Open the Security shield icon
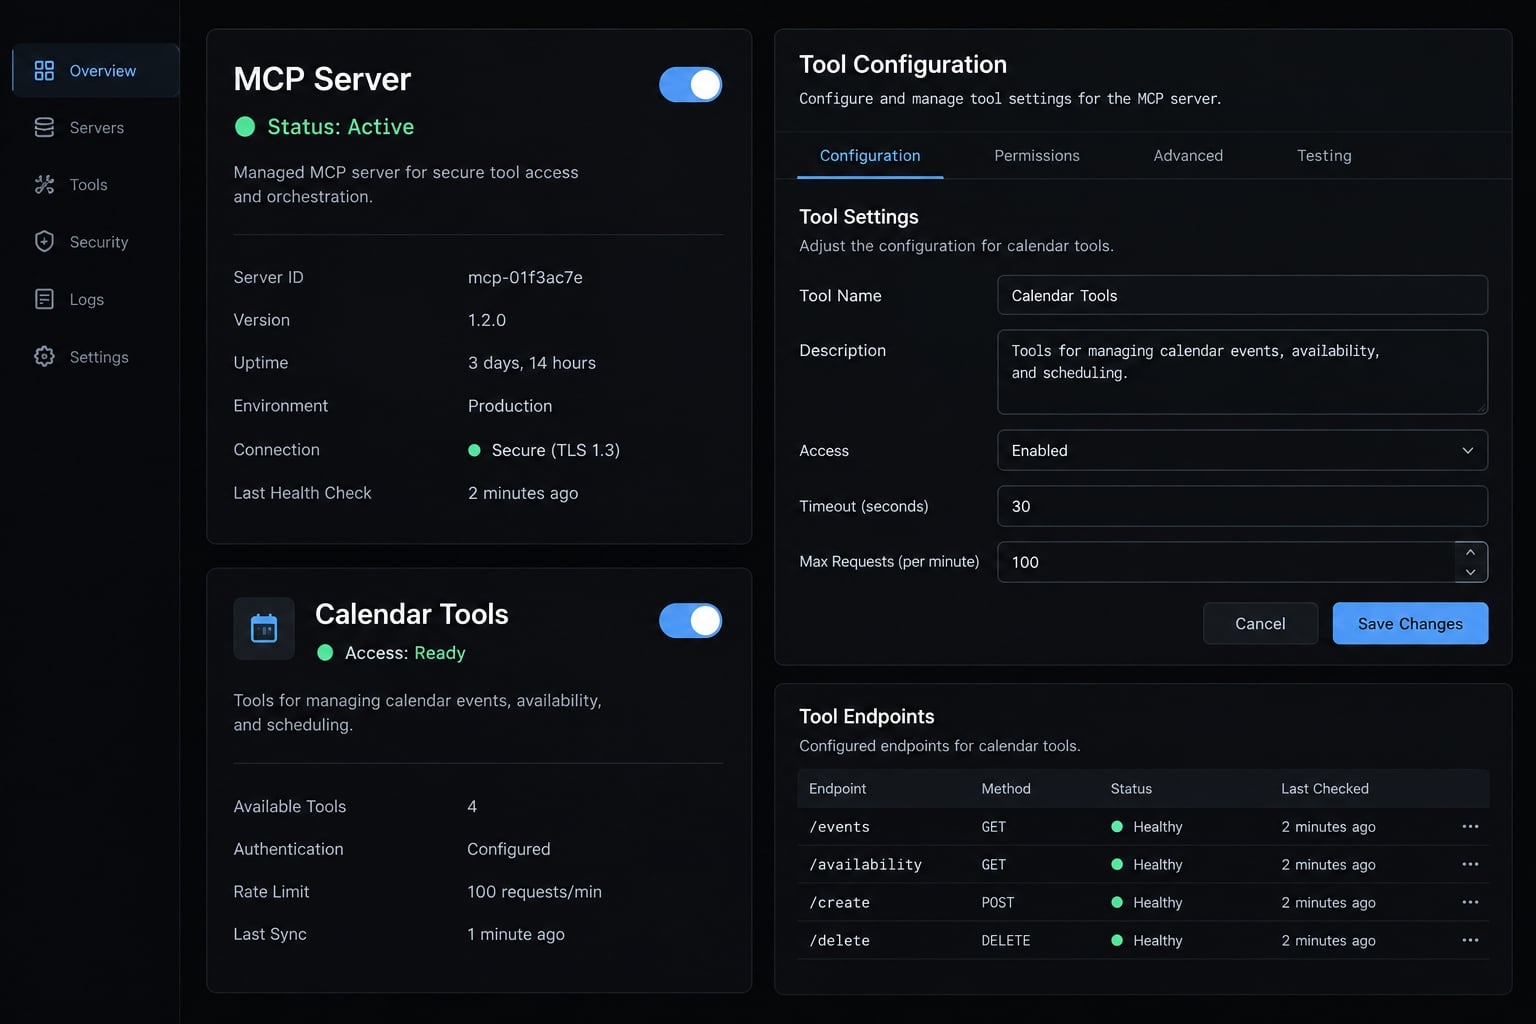The width and height of the screenshot is (1536, 1024). (x=44, y=242)
